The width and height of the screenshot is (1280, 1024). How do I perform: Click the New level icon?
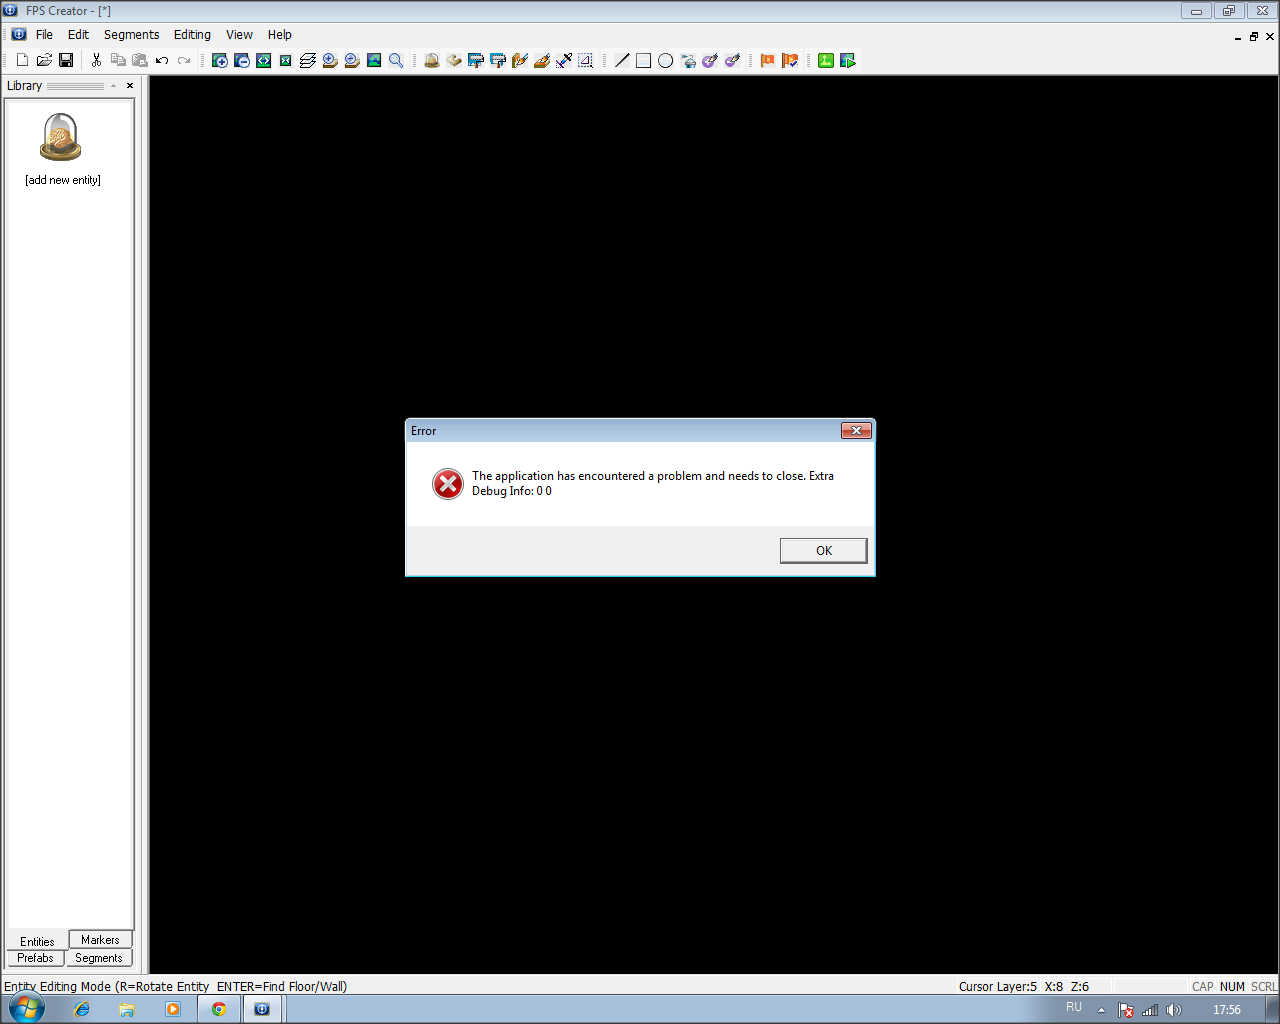click(22, 60)
